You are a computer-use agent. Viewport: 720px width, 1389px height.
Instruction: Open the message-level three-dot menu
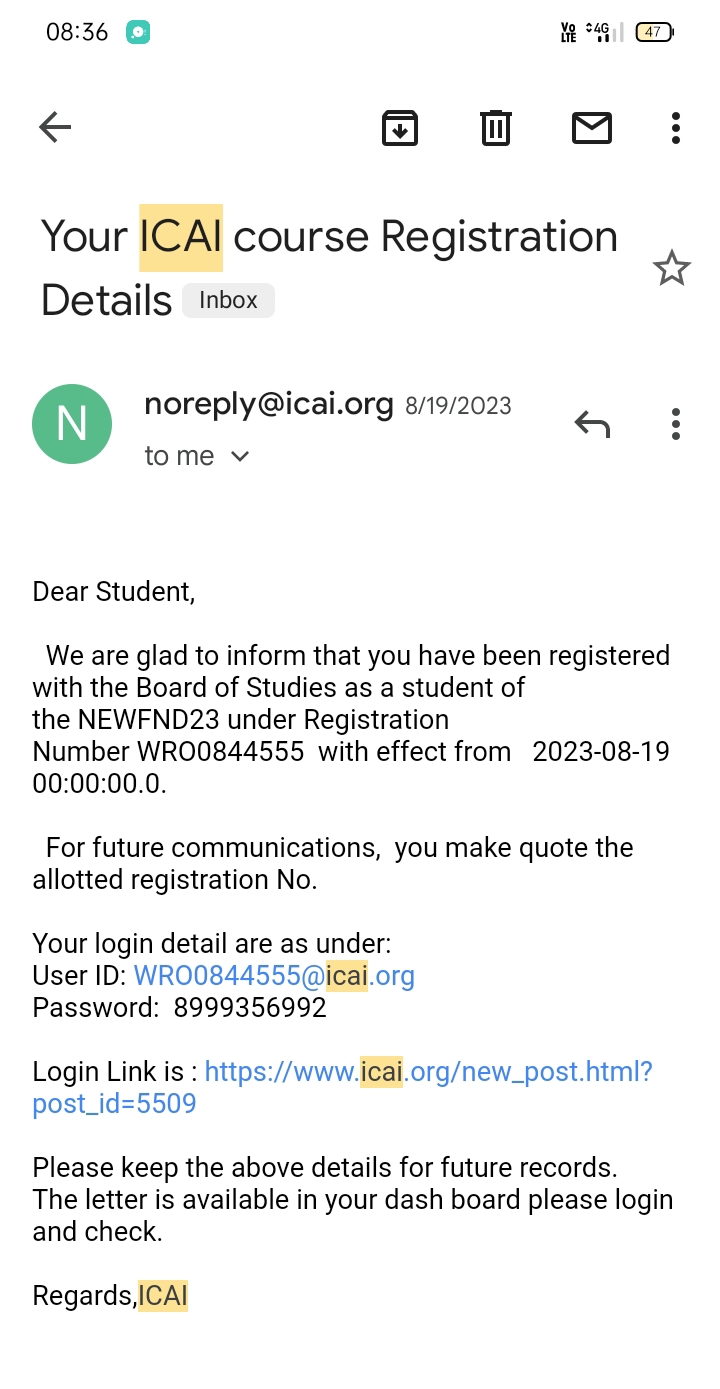pyautogui.click(x=676, y=424)
